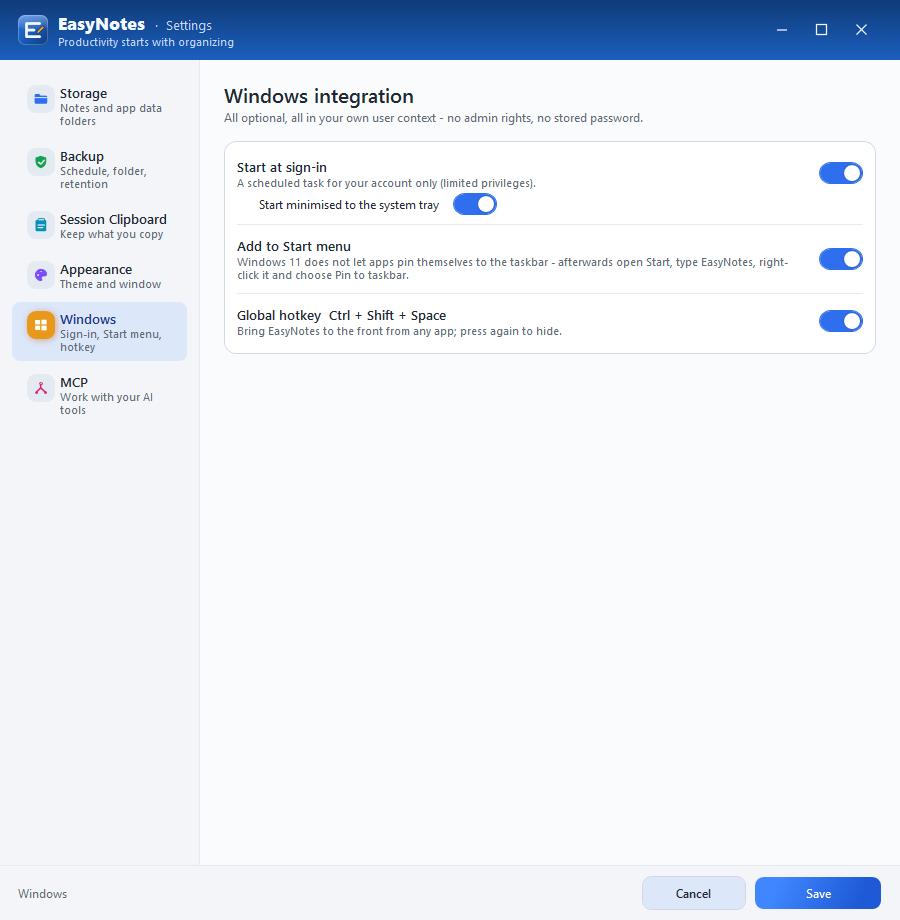Screen dimensions: 900x920
Task: Open the Storage settings section
Action: [99, 106]
